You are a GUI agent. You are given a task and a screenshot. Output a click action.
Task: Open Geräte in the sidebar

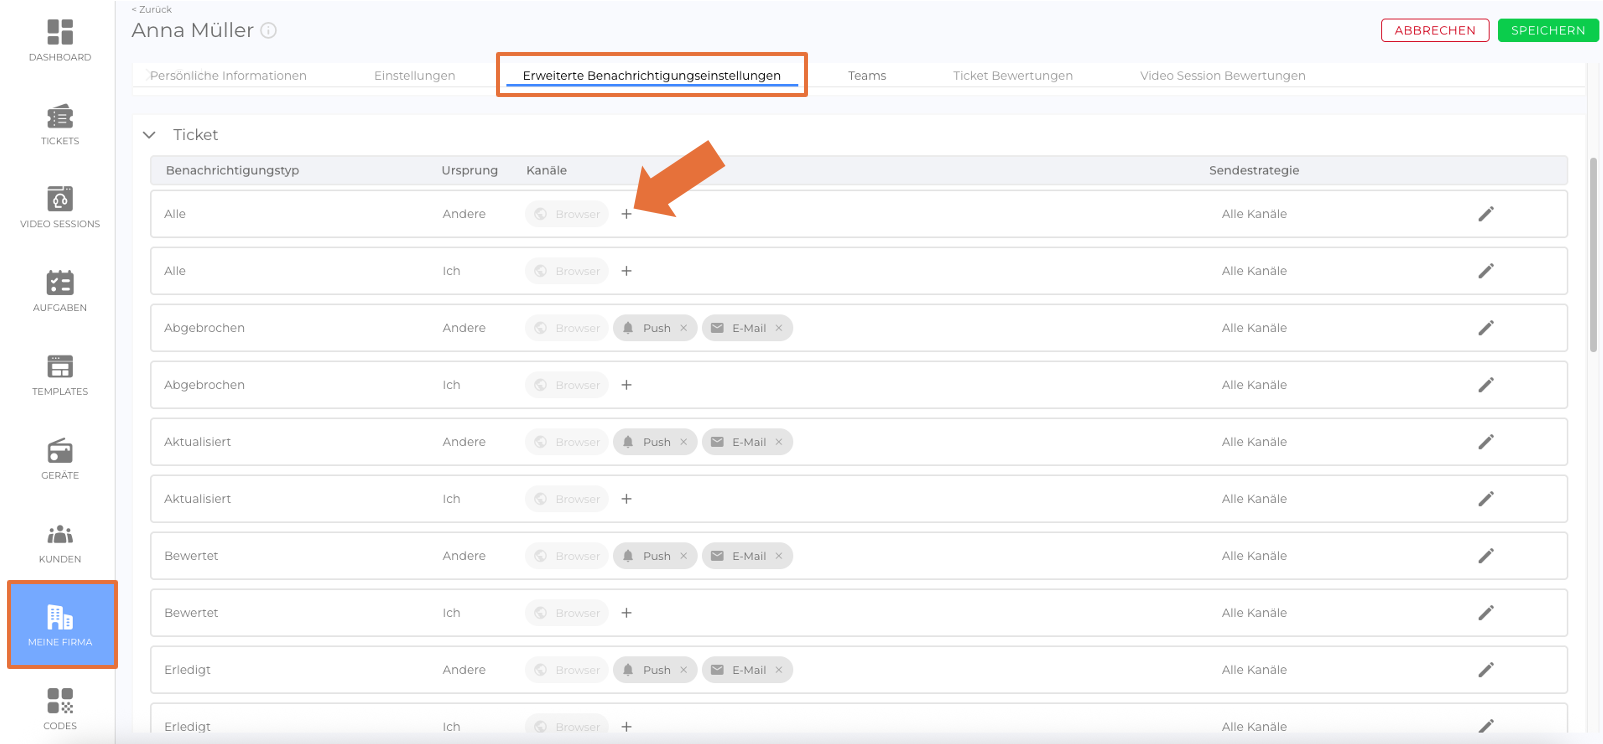pos(60,459)
